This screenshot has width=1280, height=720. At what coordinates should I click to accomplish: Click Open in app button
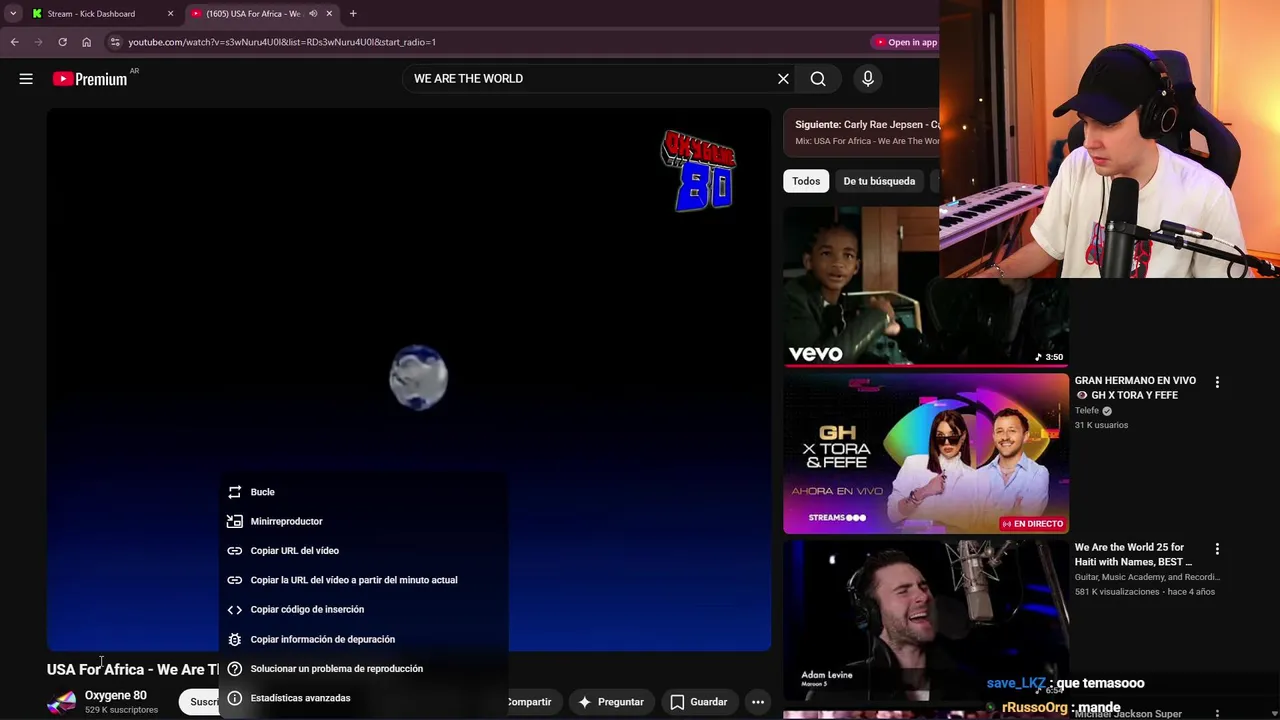[x=906, y=42]
